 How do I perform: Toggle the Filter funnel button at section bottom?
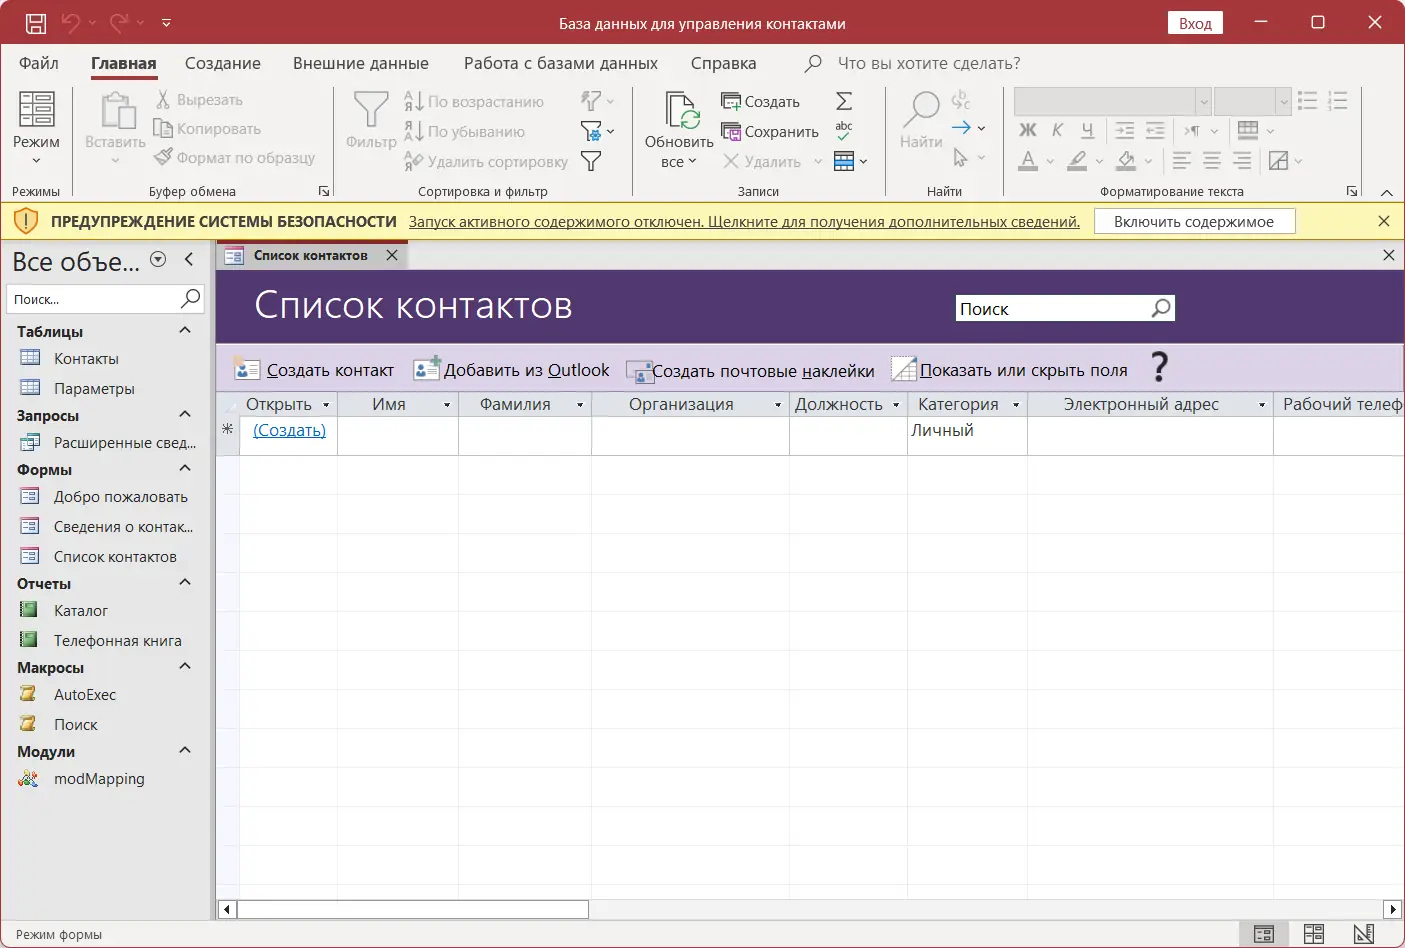(591, 161)
